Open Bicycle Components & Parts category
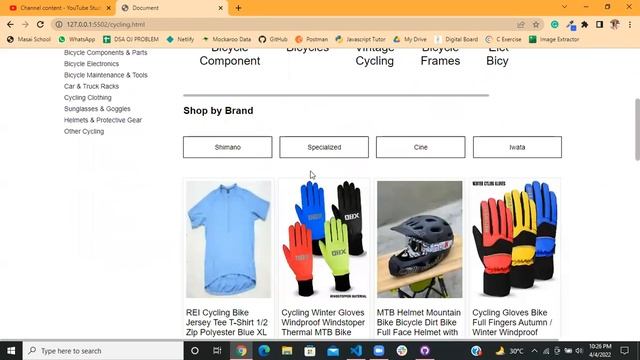 pos(105,53)
